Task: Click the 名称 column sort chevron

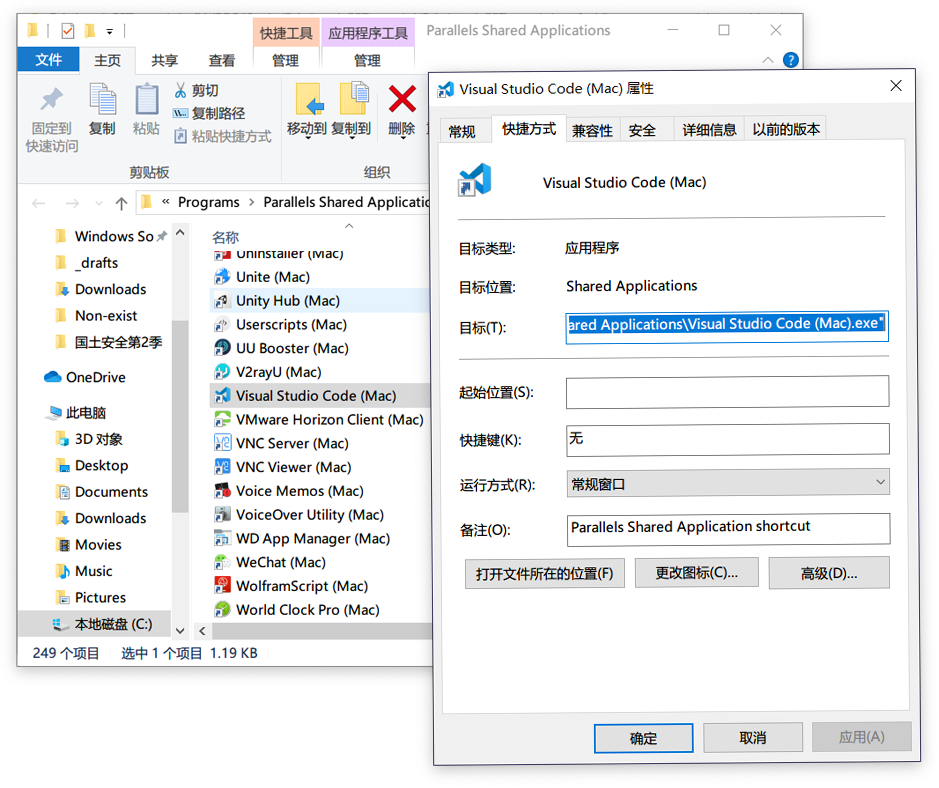Action: click(x=349, y=227)
